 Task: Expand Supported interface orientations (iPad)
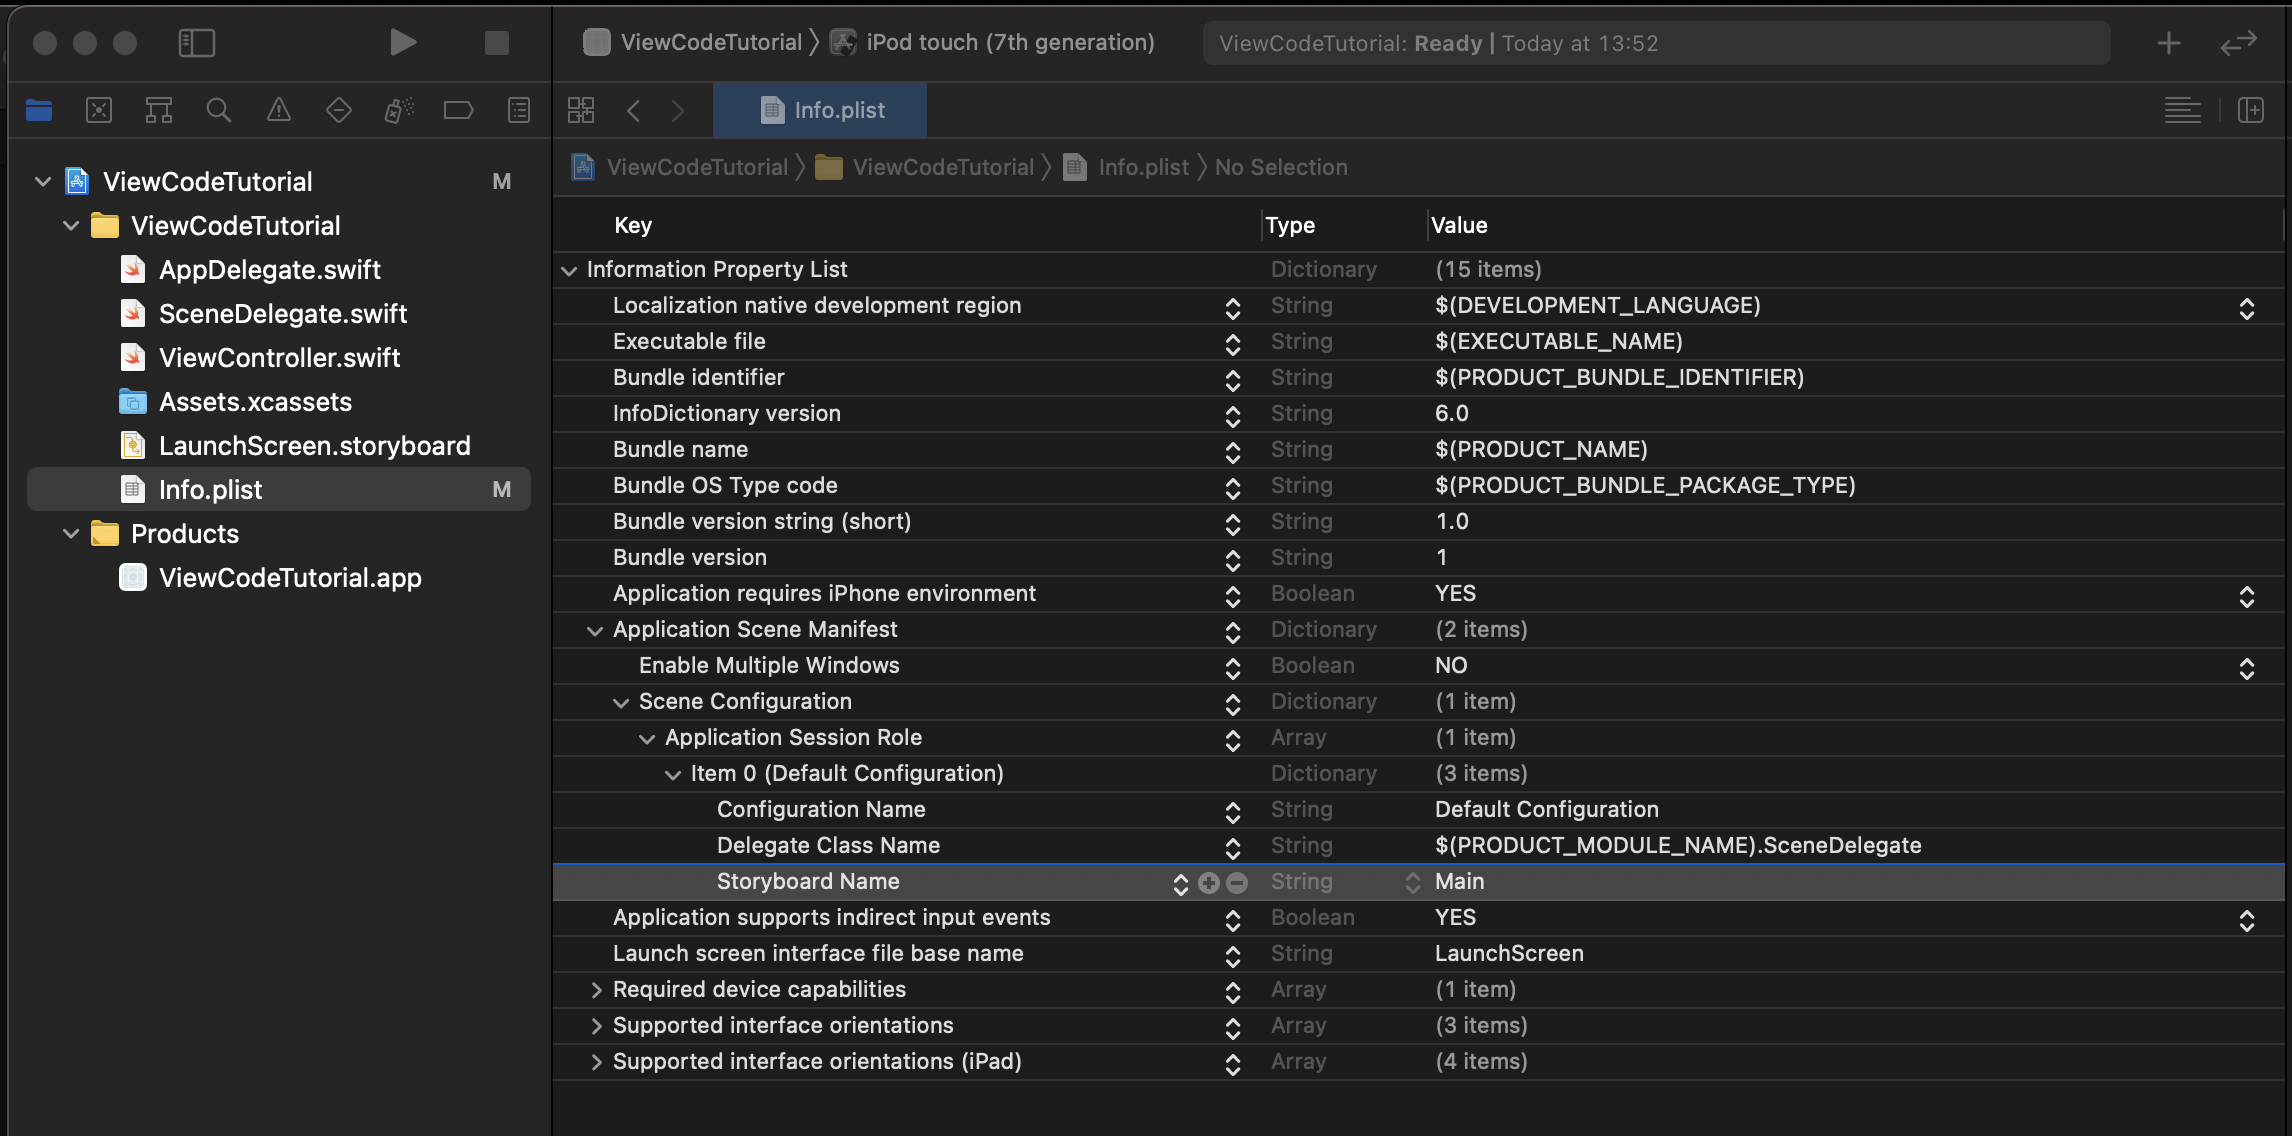(596, 1062)
